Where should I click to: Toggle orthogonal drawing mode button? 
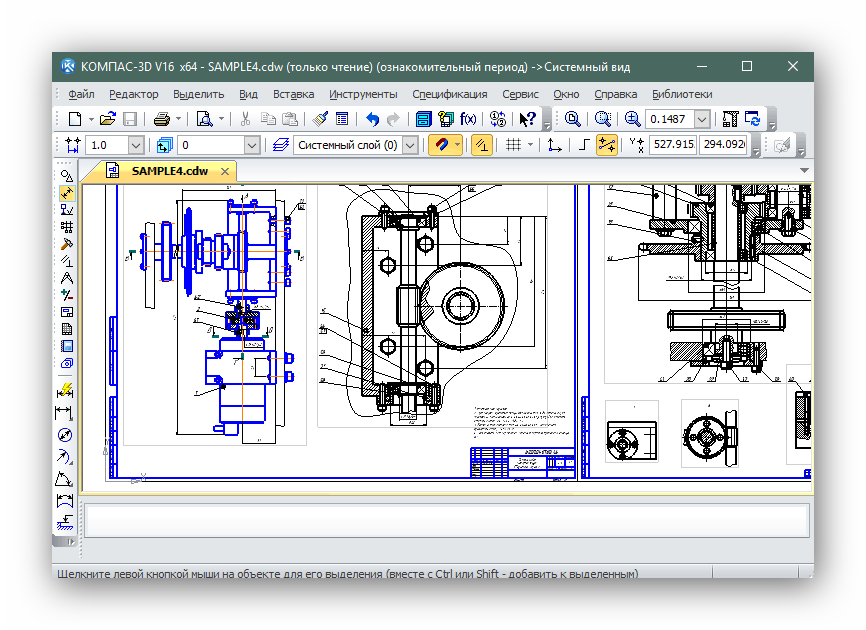tap(585, 145)
